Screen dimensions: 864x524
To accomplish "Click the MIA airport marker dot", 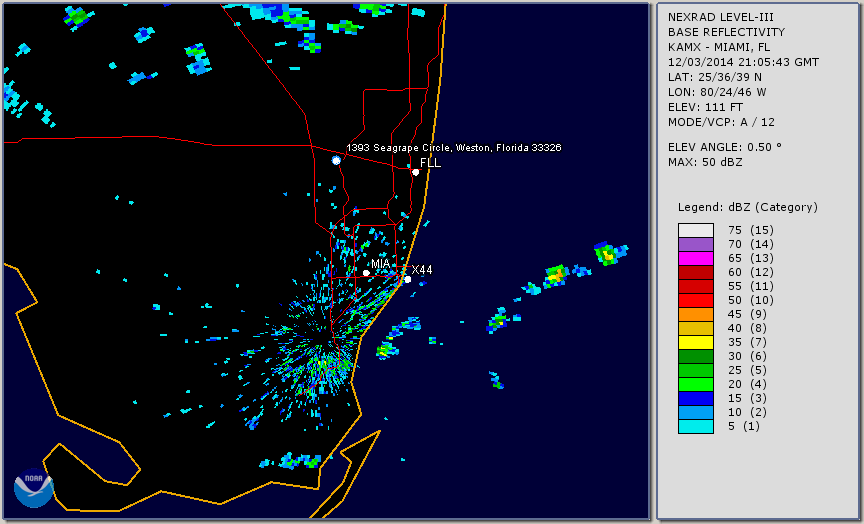I will click(366, 273).
